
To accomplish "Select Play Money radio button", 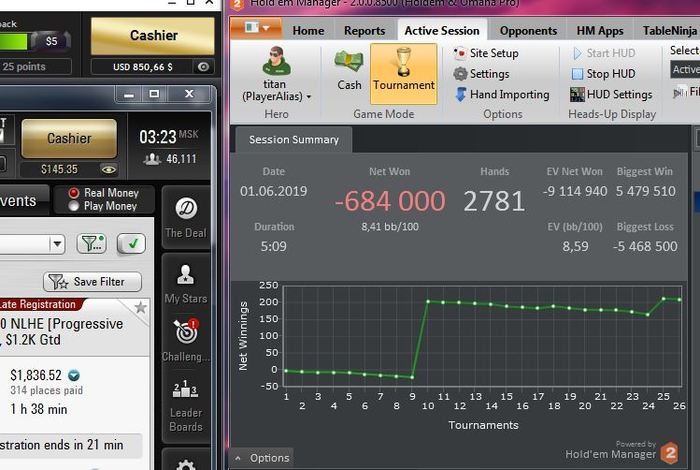I will pos(74,206).
